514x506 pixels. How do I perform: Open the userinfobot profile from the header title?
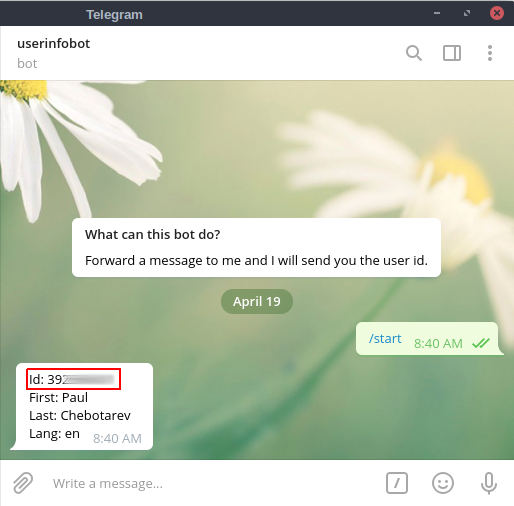point(53,43)
